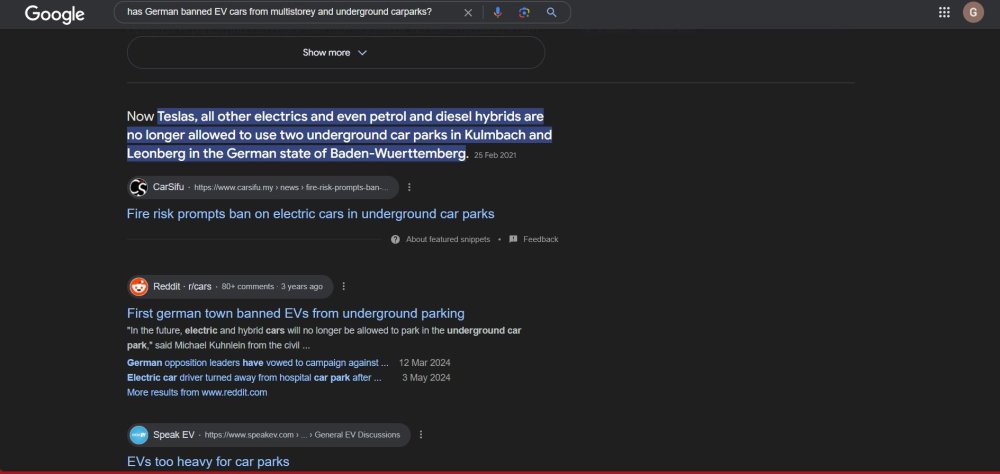Click the Speak EV breadcrumb URL

pyautogui.click(x=302, y=435)
